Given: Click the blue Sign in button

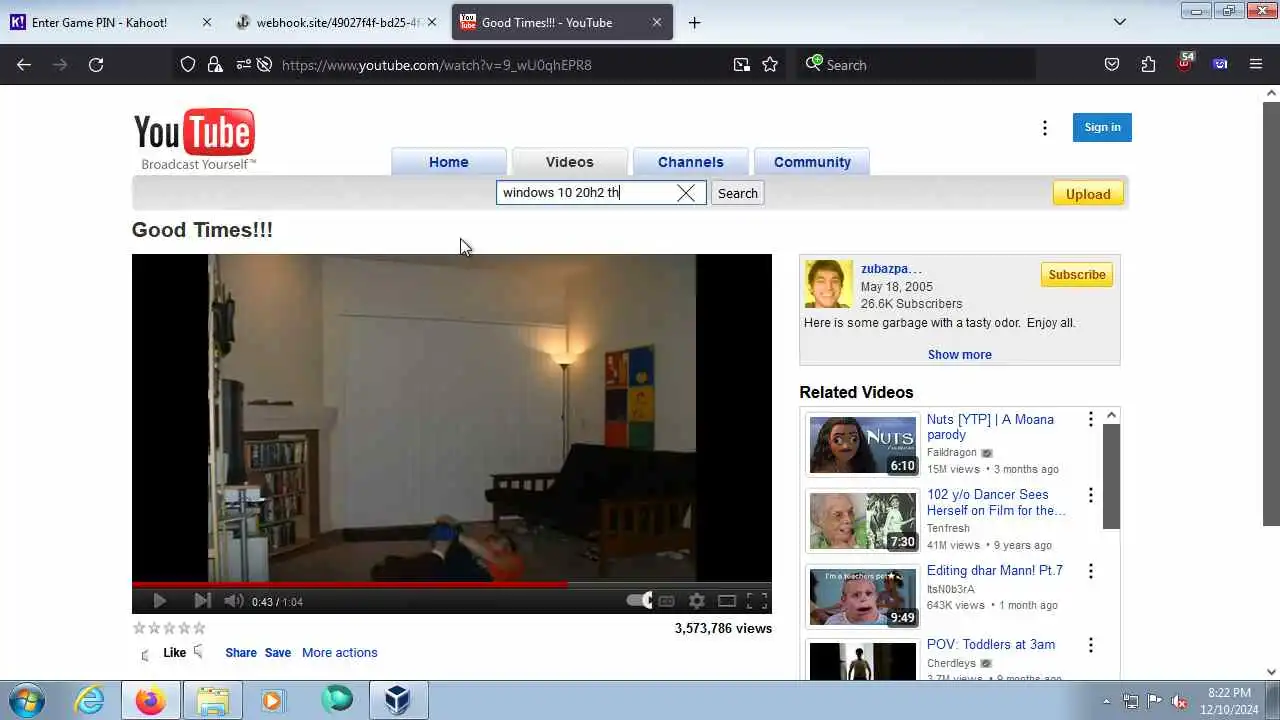Looking at the screenshot, I should click(1102, 127).
